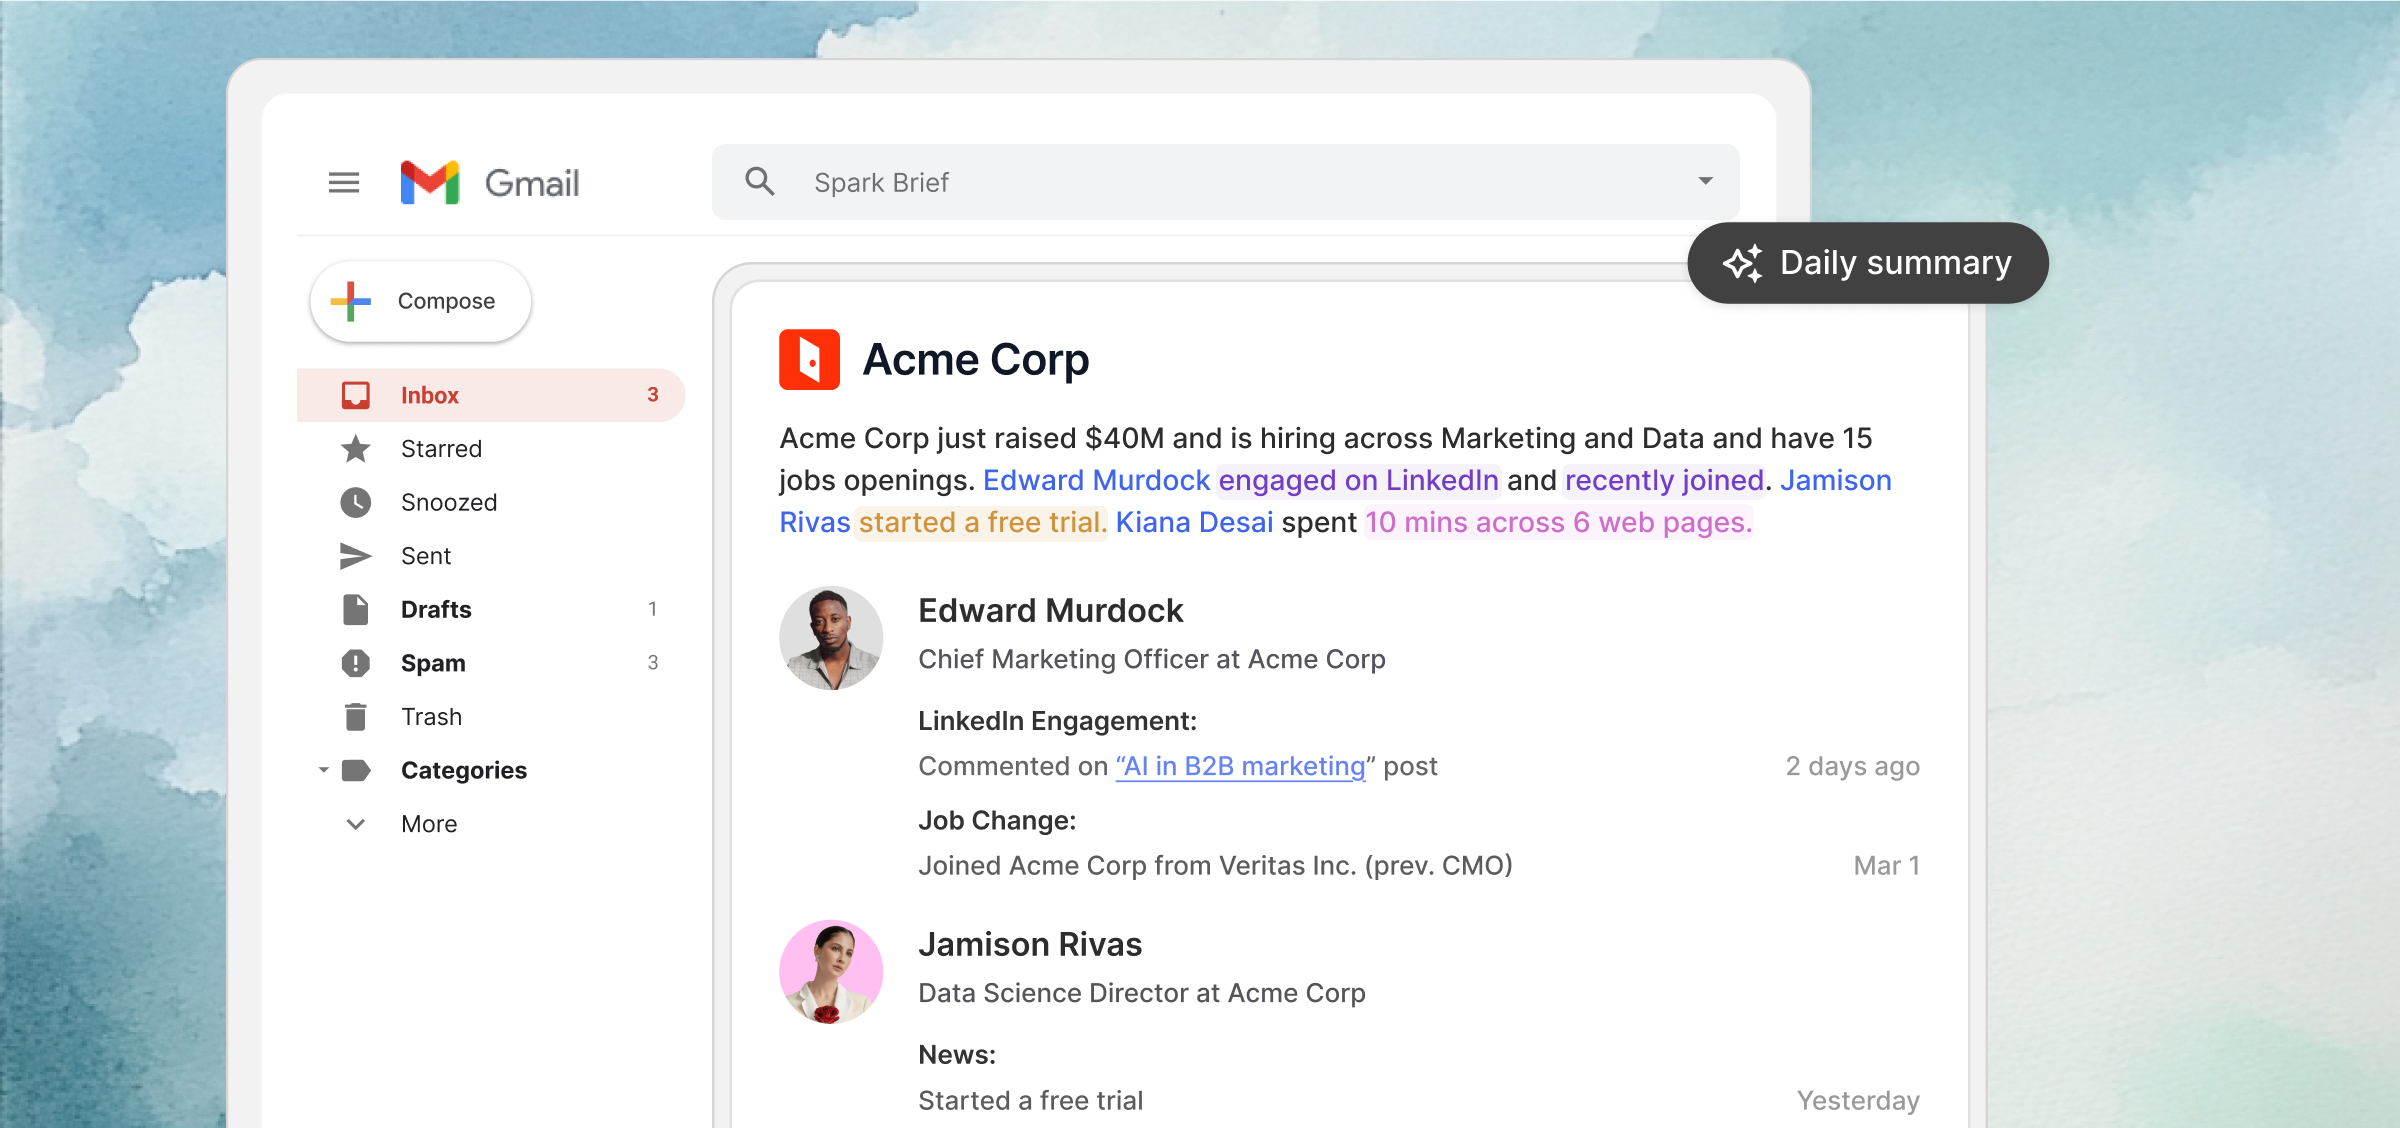
Task: Click the Daily summary pill button
Action: (1867, 263)
